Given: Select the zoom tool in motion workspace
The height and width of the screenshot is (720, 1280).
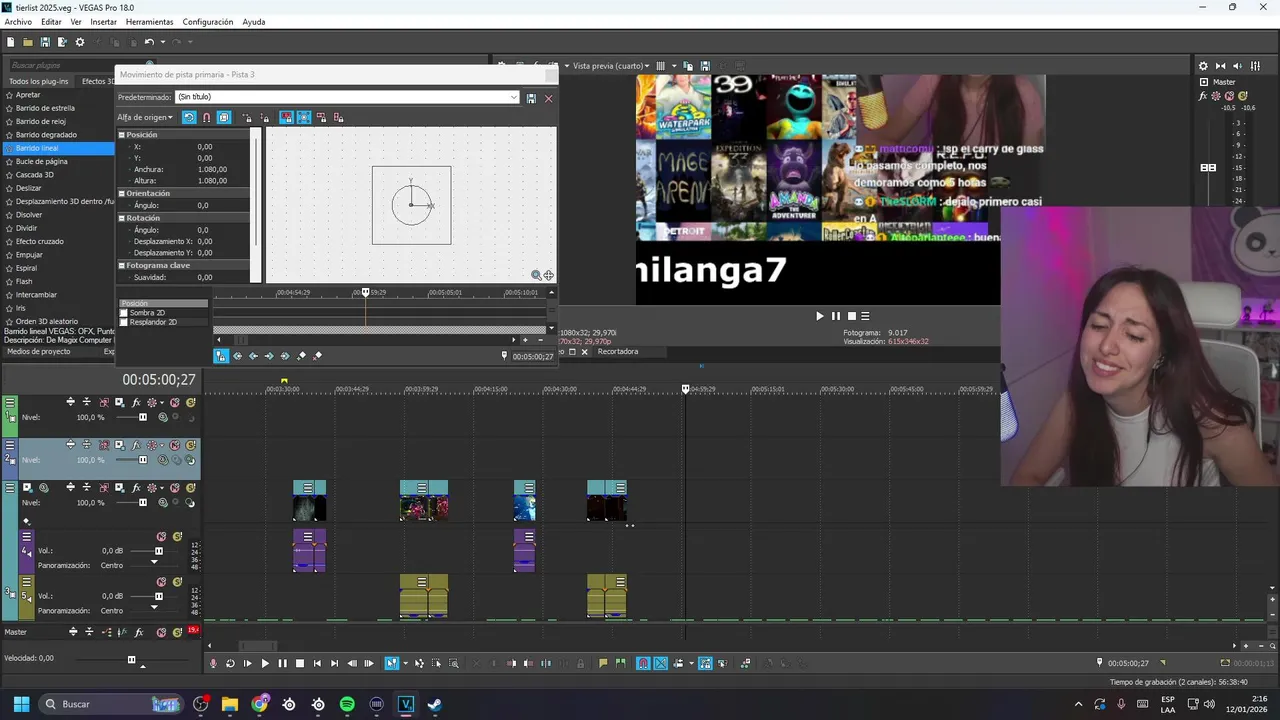Looking at the screenshot, I should pos(536,275).
